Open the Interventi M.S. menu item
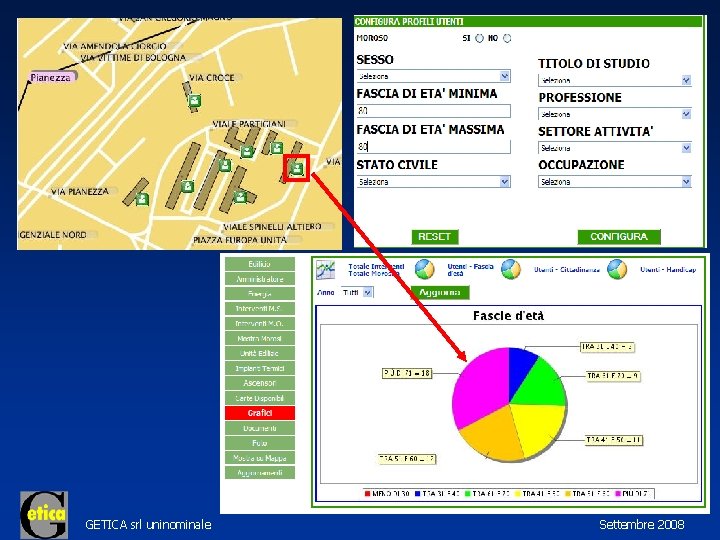The image size is (720, 540). [x=259, y=309]
